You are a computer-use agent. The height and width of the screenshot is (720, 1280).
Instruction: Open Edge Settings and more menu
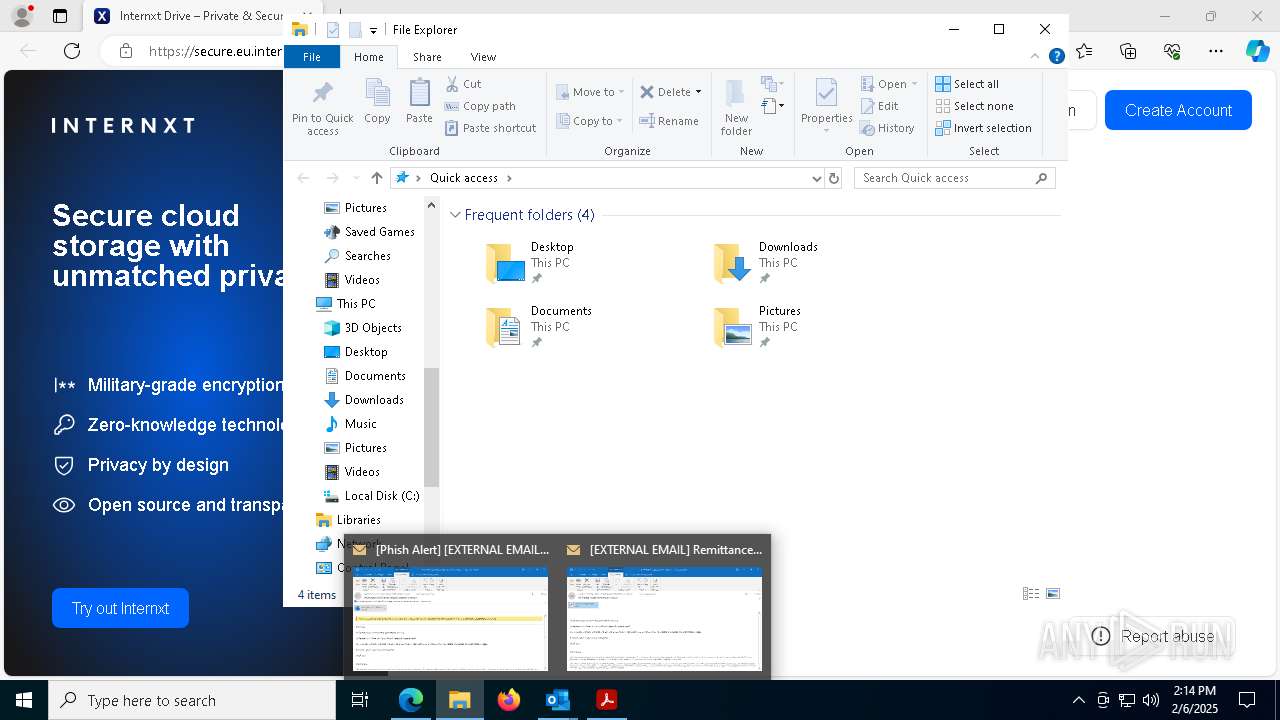(1216, 51)
